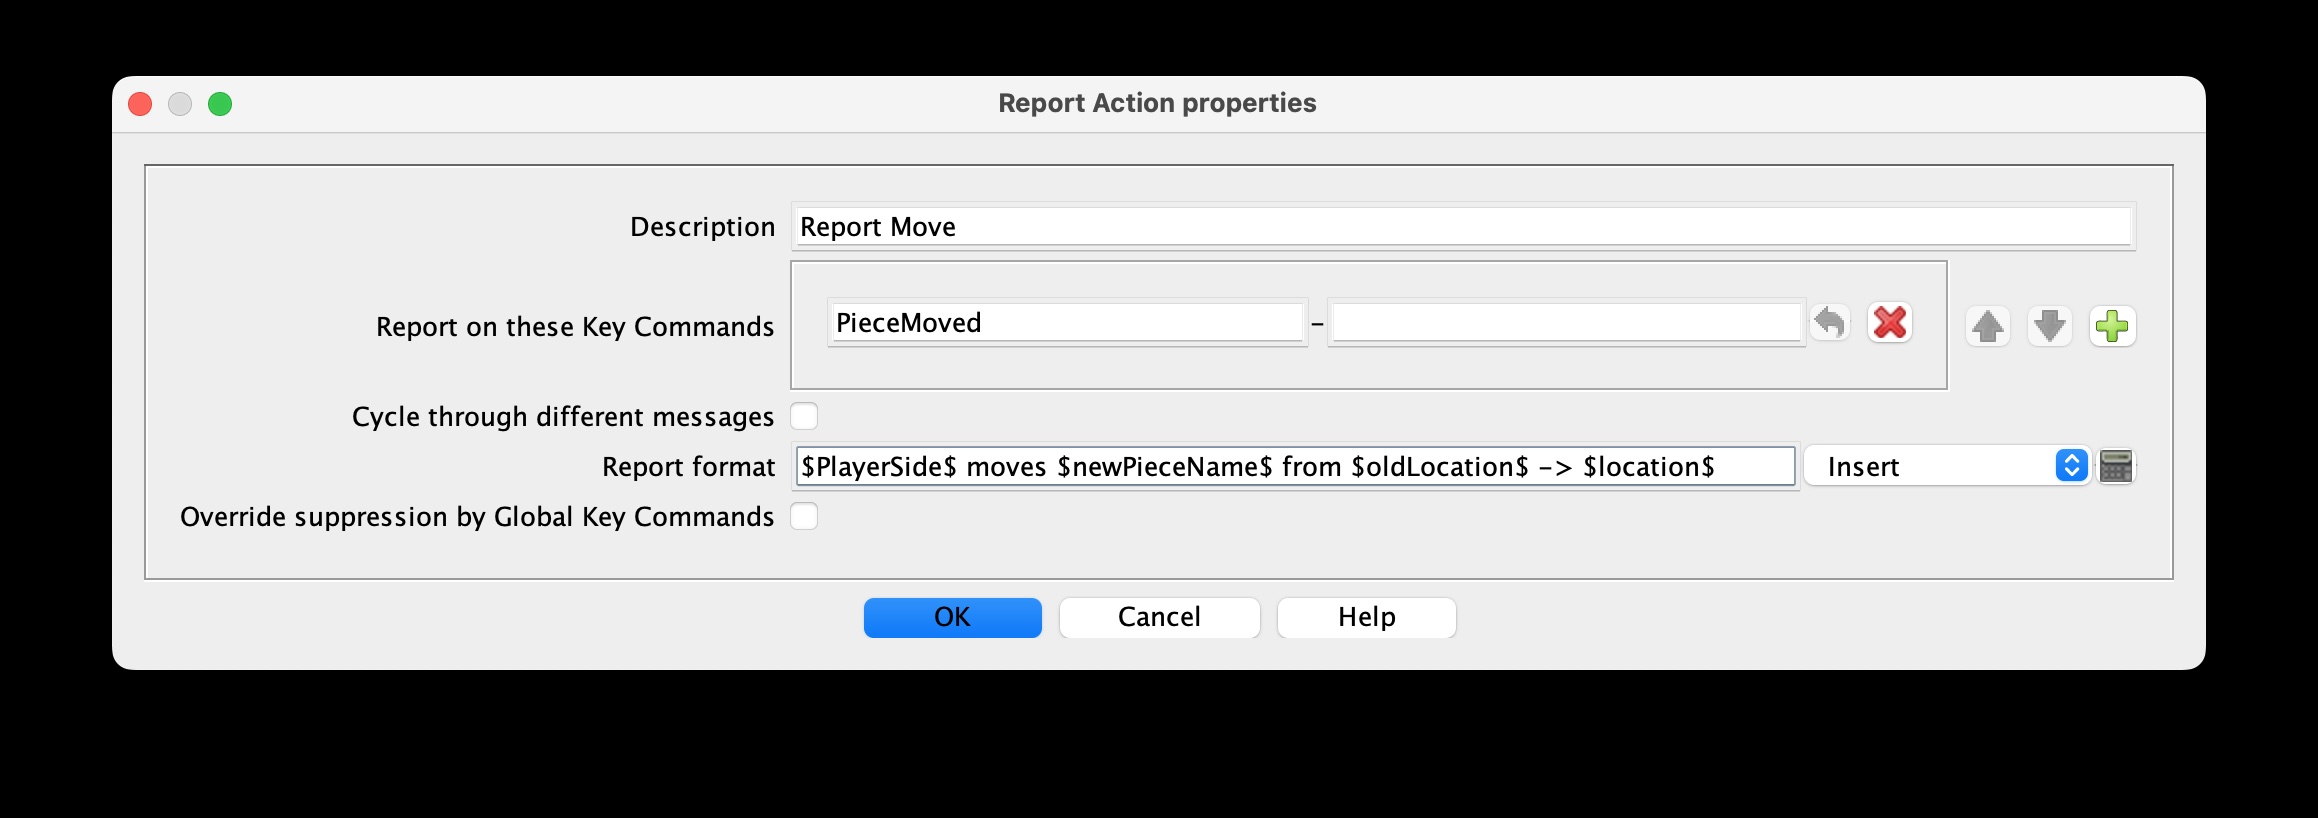Move key command up with up arrow
Image resolution: width=2318 pixels, height=818 pixels.
coord(1988,326)
